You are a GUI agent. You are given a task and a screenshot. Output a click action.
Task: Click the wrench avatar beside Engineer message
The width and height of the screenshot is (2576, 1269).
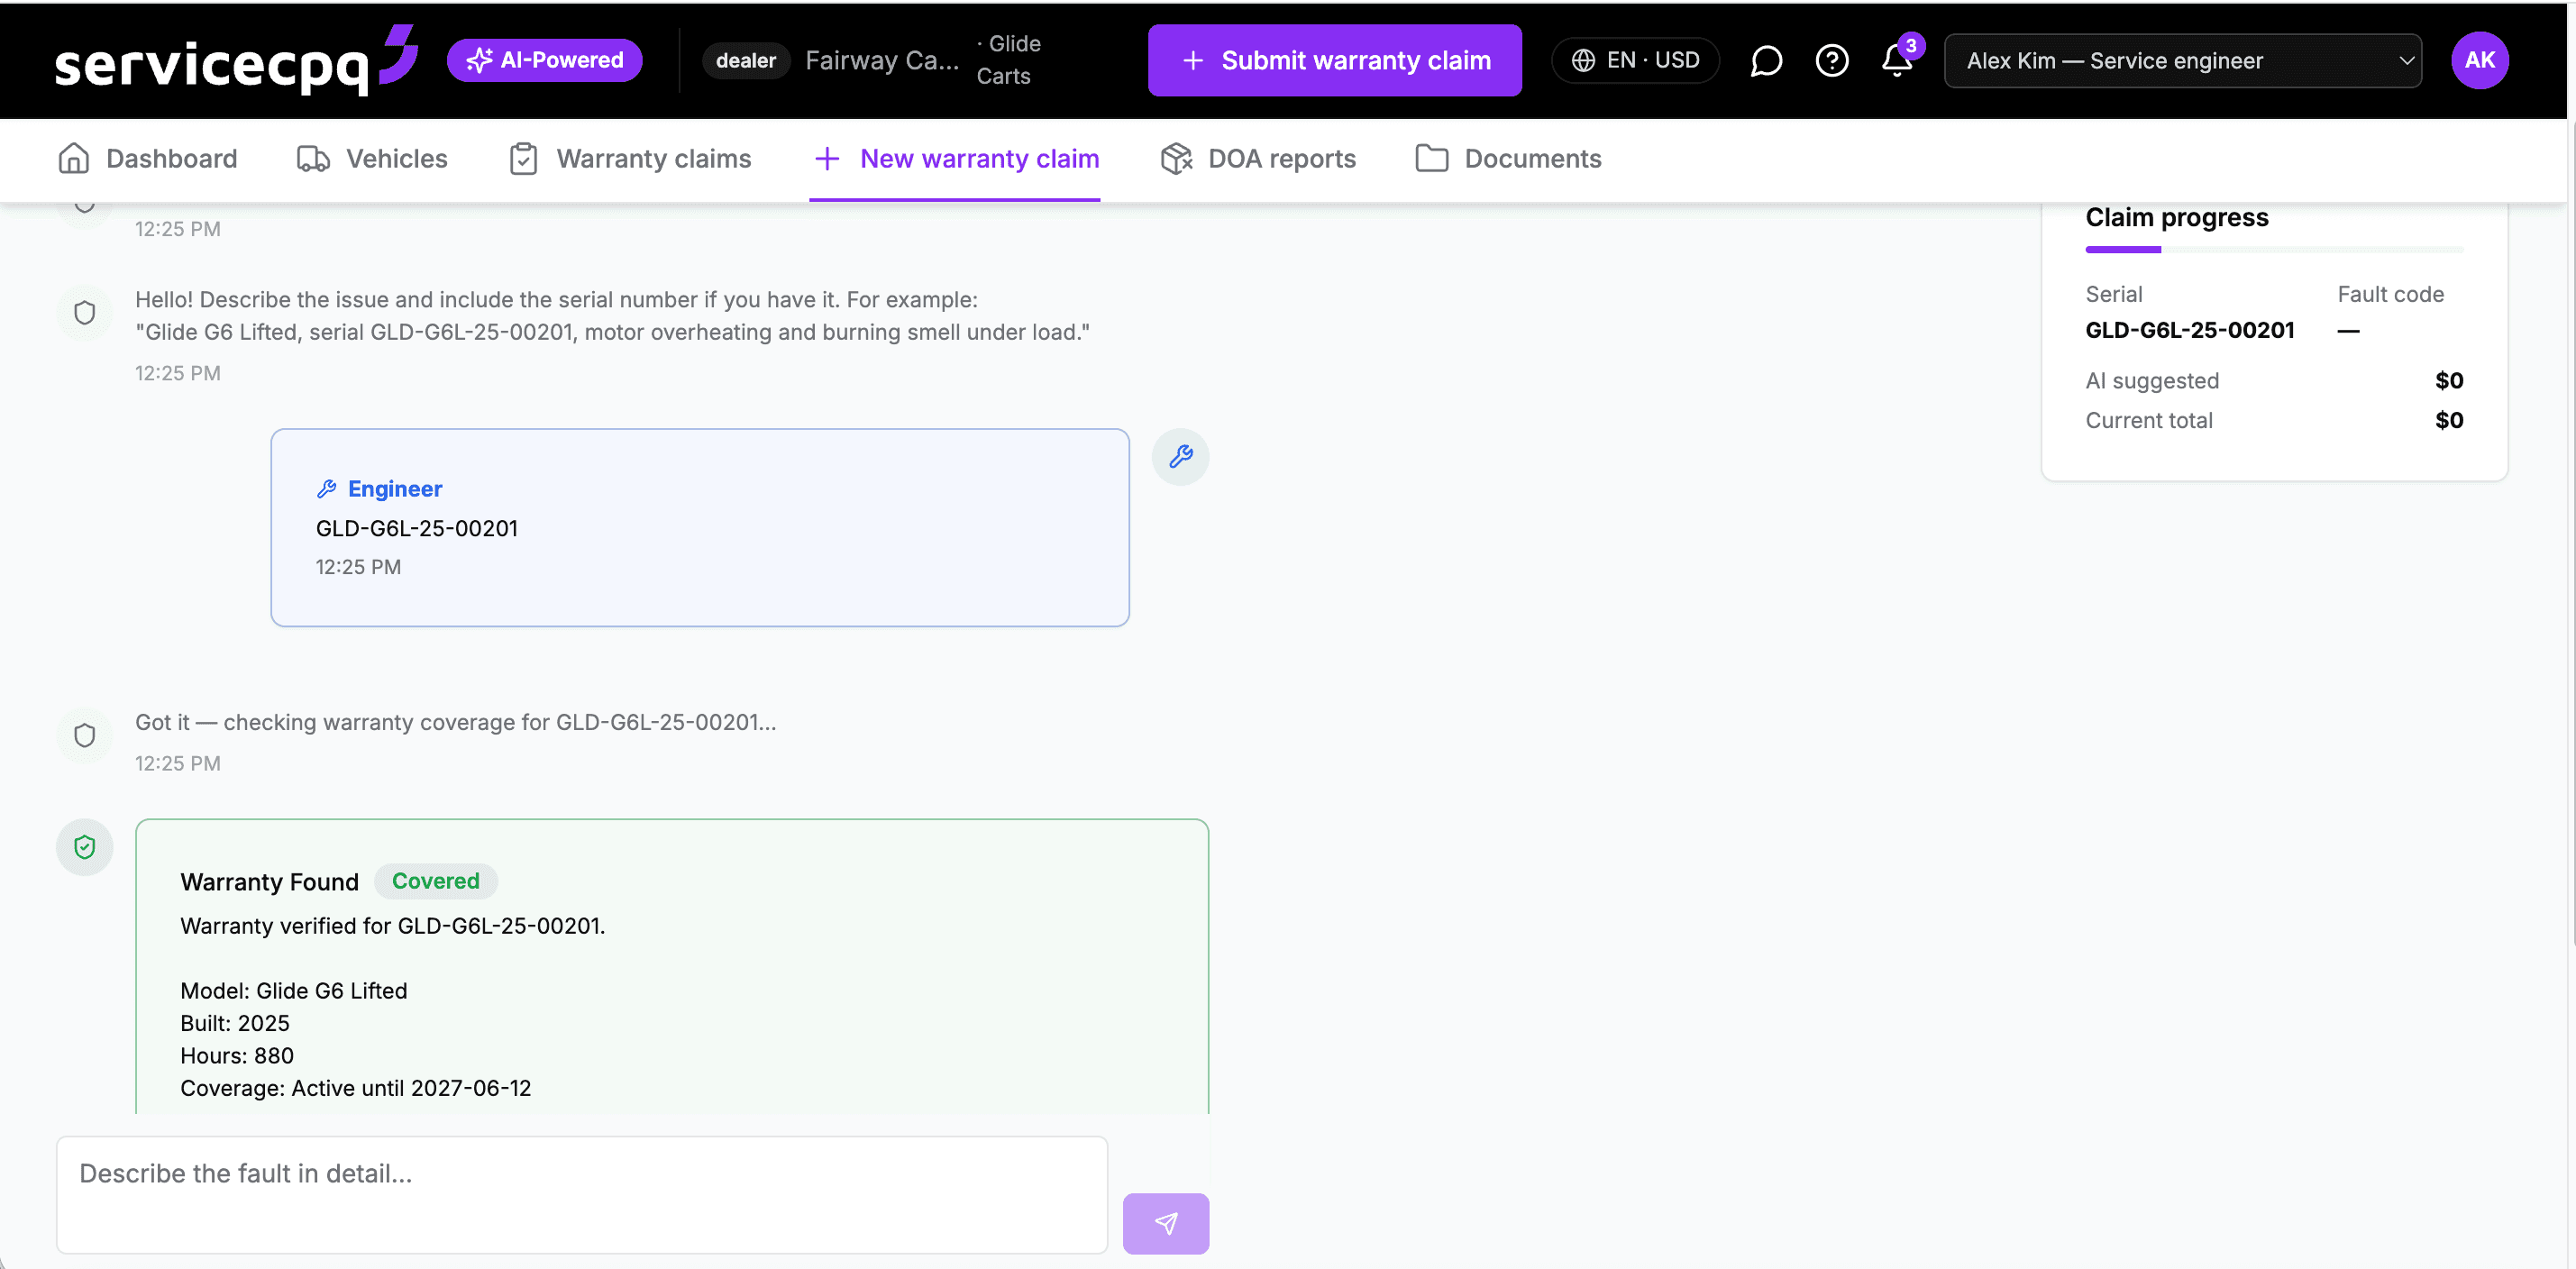pos(1180,456)
